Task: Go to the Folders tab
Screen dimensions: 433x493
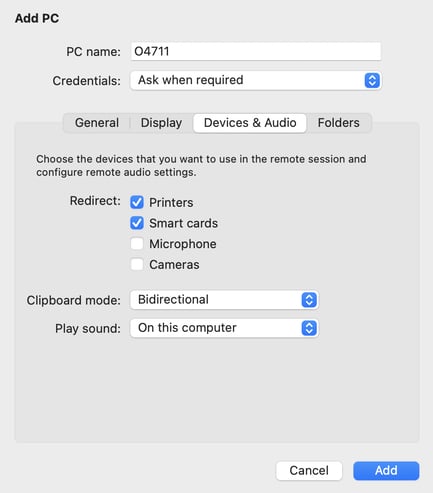Action: (338, 123)
